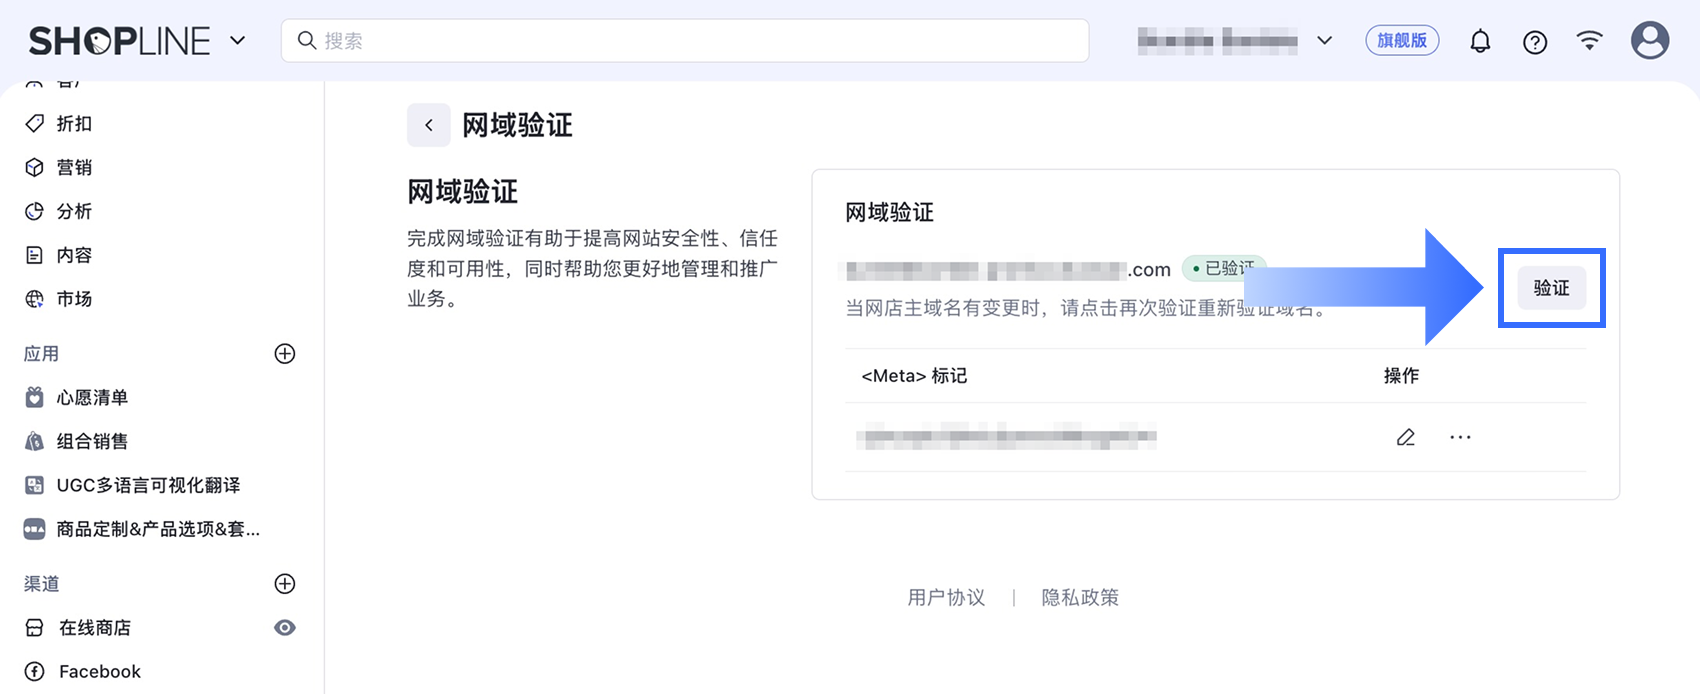Add a new app with plus icon
The height and width of the screenshot is (694, 1700).
tap(285, 354)
